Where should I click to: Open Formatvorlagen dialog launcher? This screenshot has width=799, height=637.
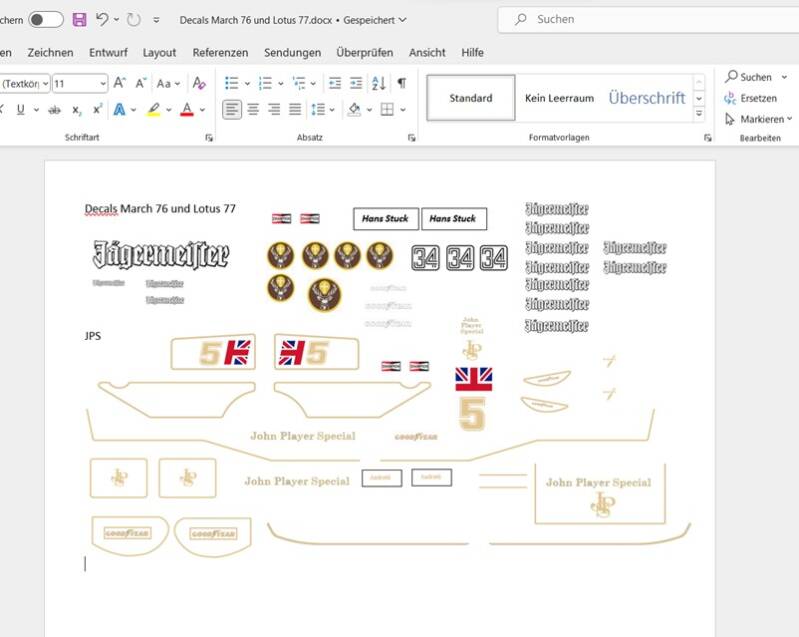coord(707,138)
